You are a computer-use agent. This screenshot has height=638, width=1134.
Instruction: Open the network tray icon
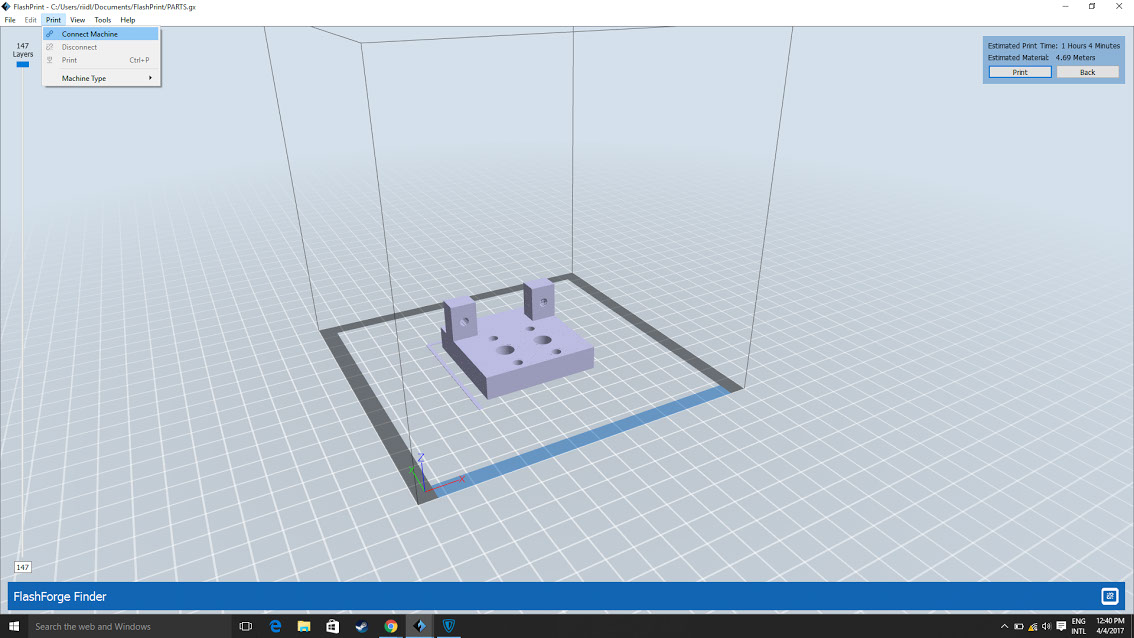[x=1033, y=626]
